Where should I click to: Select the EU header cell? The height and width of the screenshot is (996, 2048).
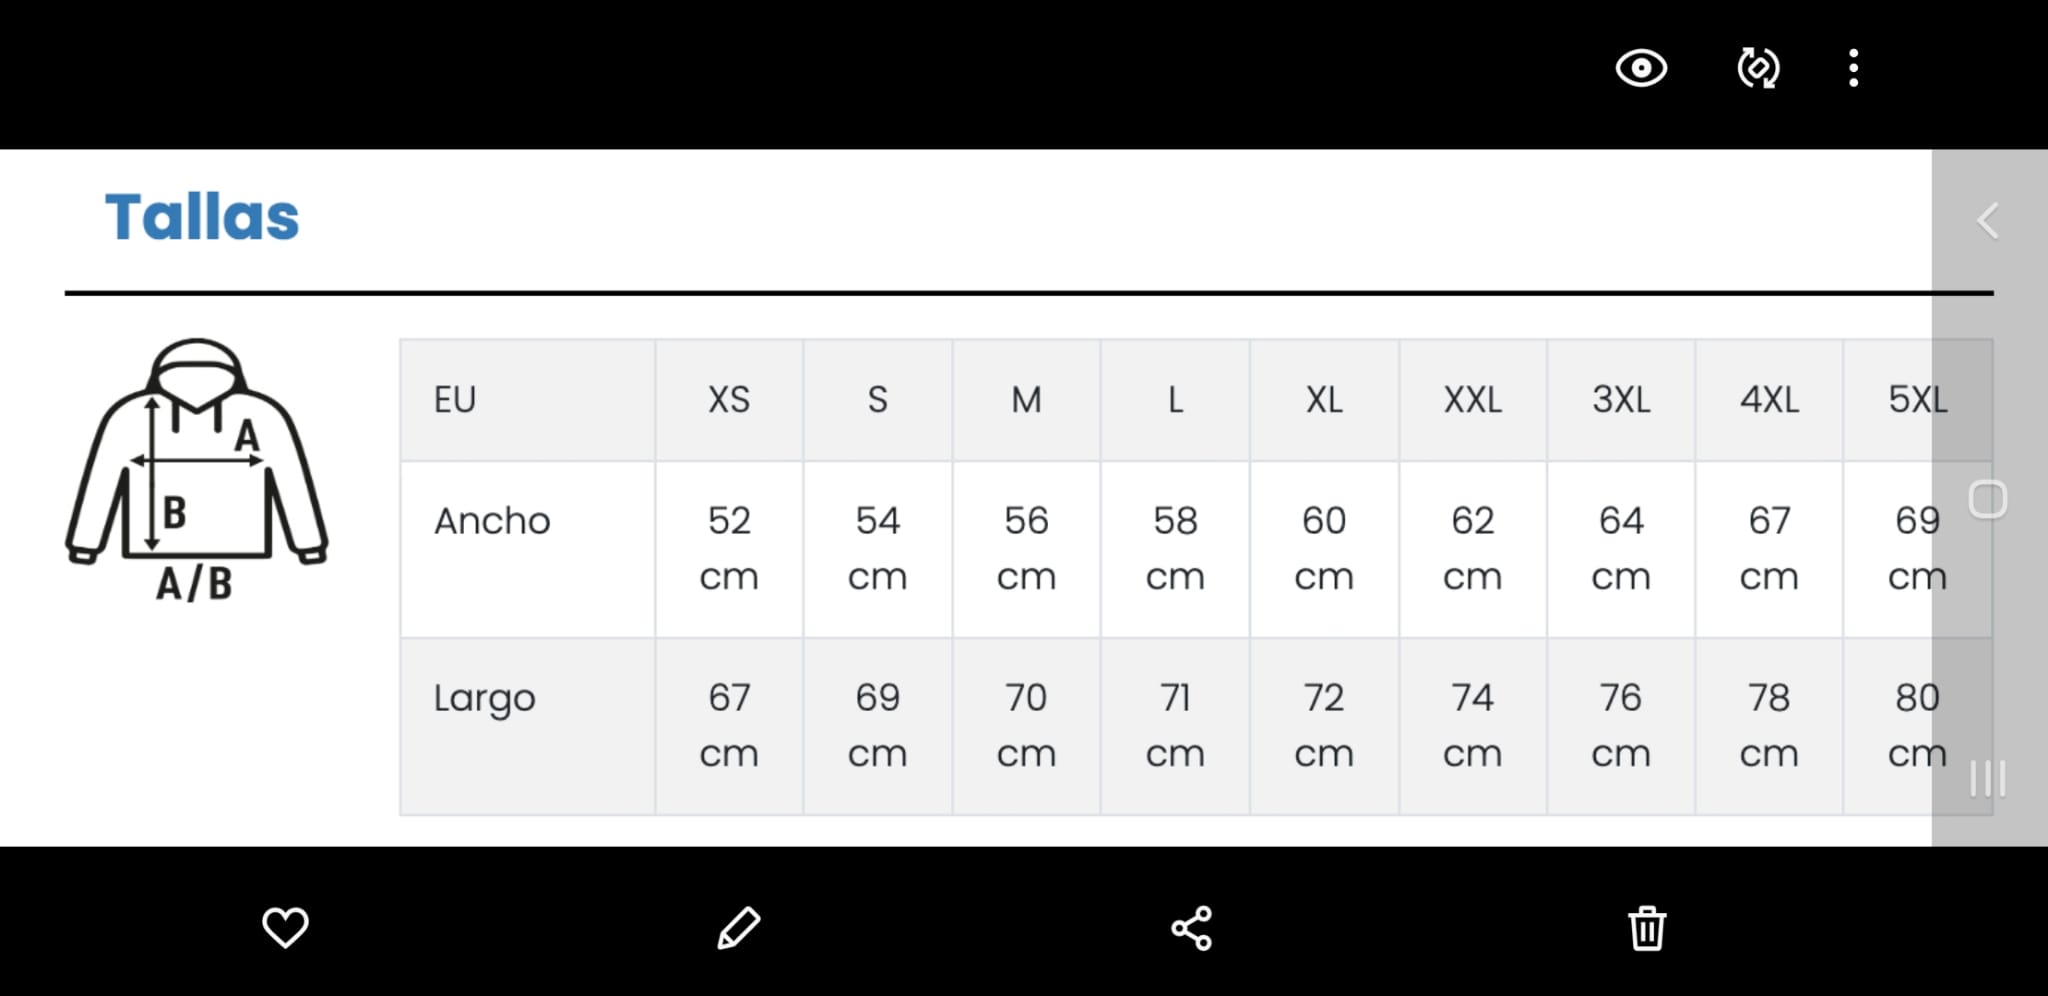coord(528,400)
